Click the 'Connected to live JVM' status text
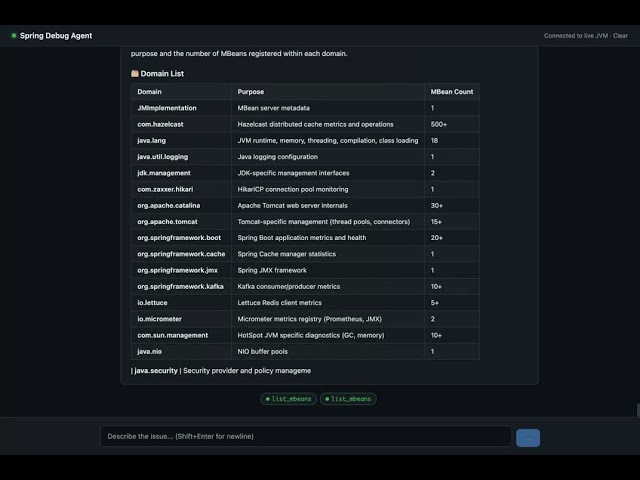Viewport: 640px width, 480px height. (576, 36)
